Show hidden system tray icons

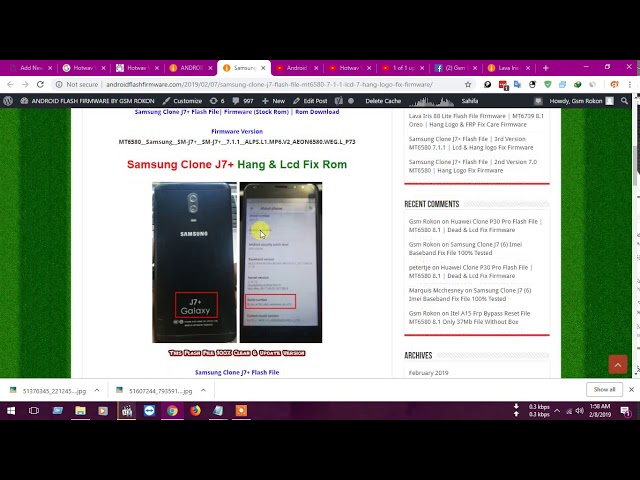pos(557,411)
